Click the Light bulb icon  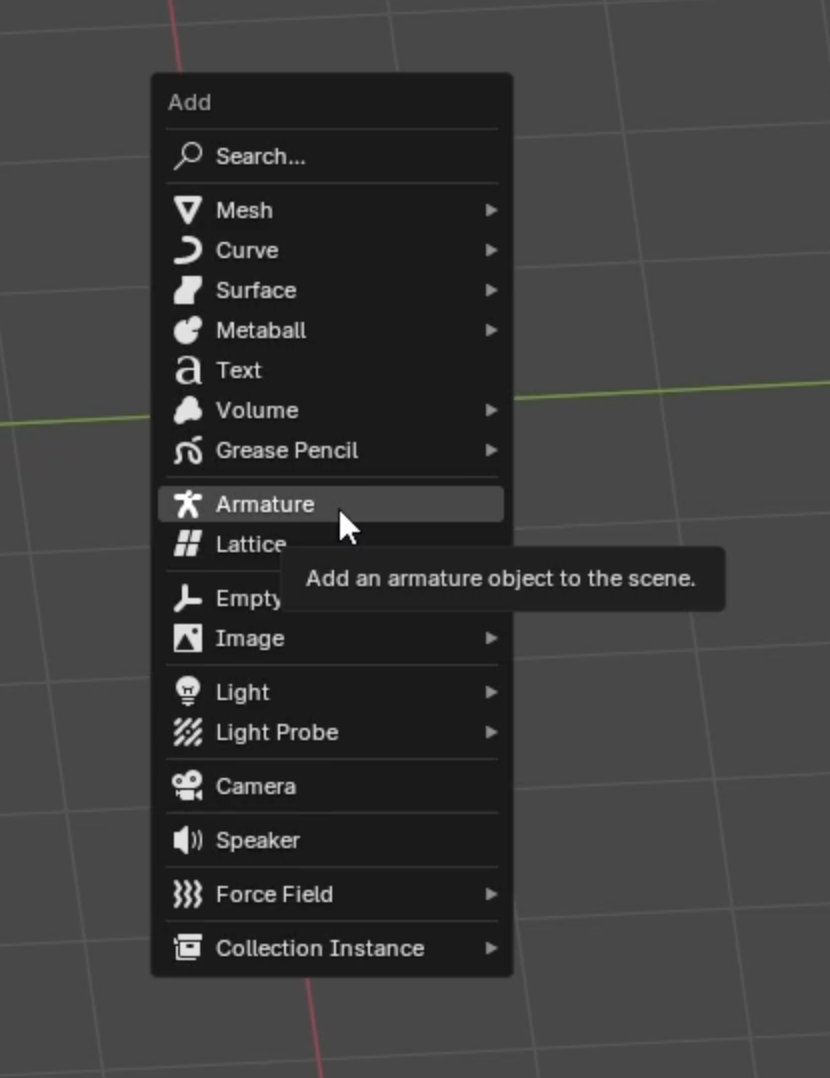188,692
